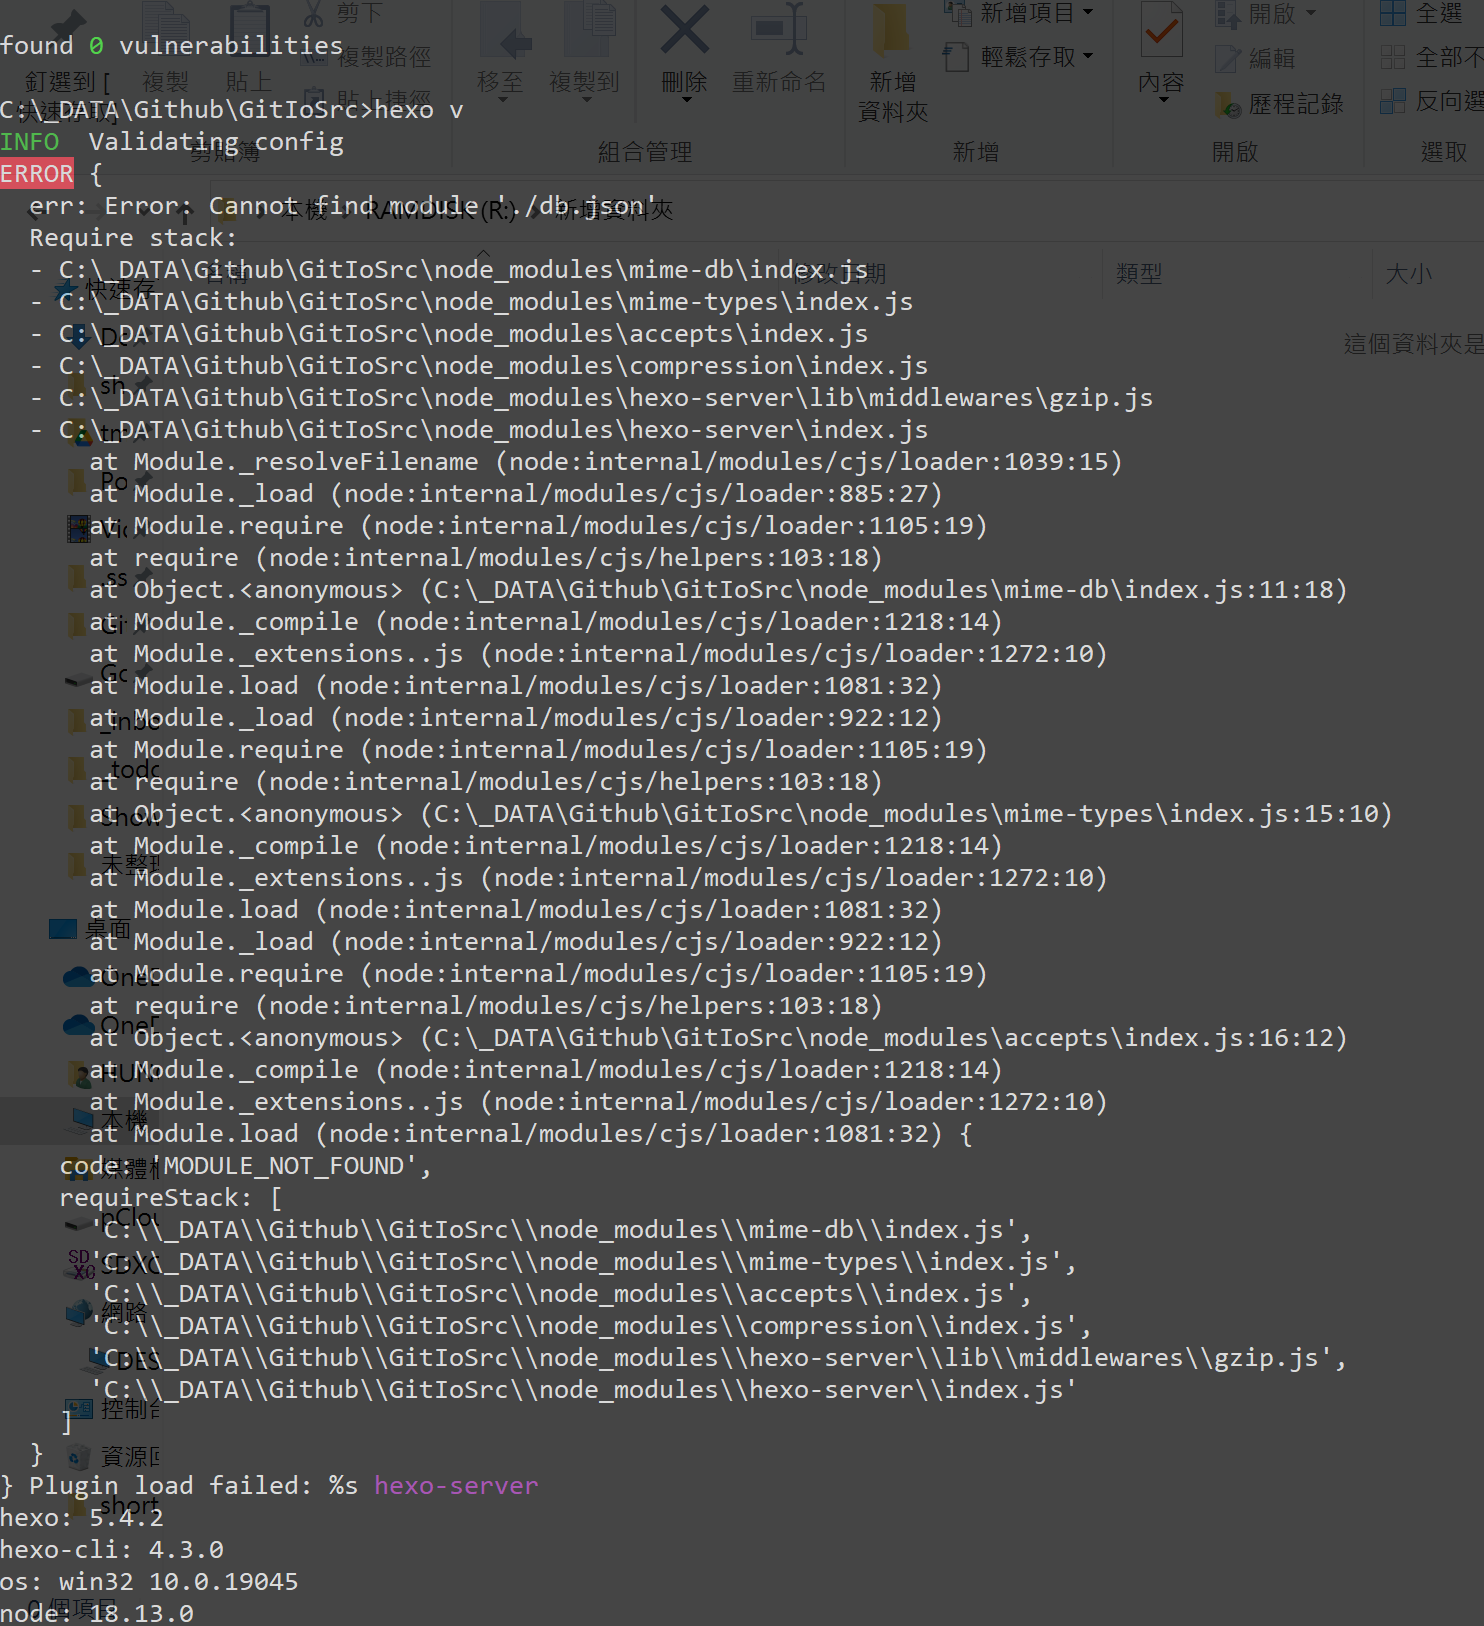This screenshot has width=1484, height=1626.
Task: Click the 新增資料夾 folder icon in ribbon
Action: click(x=891, y=30)
